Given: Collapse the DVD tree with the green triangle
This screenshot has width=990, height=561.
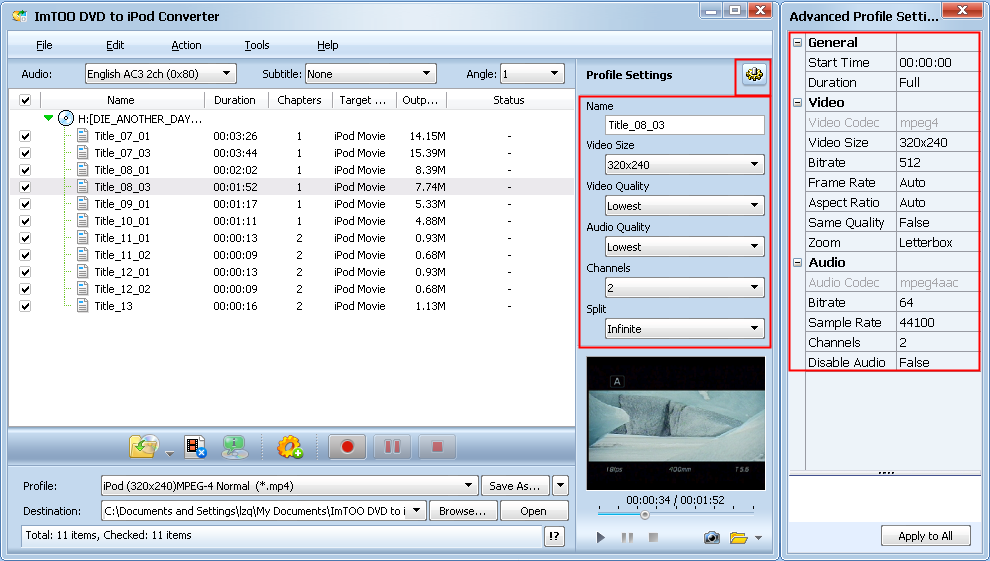Looking at the screenshot, I should pos(48,118).
